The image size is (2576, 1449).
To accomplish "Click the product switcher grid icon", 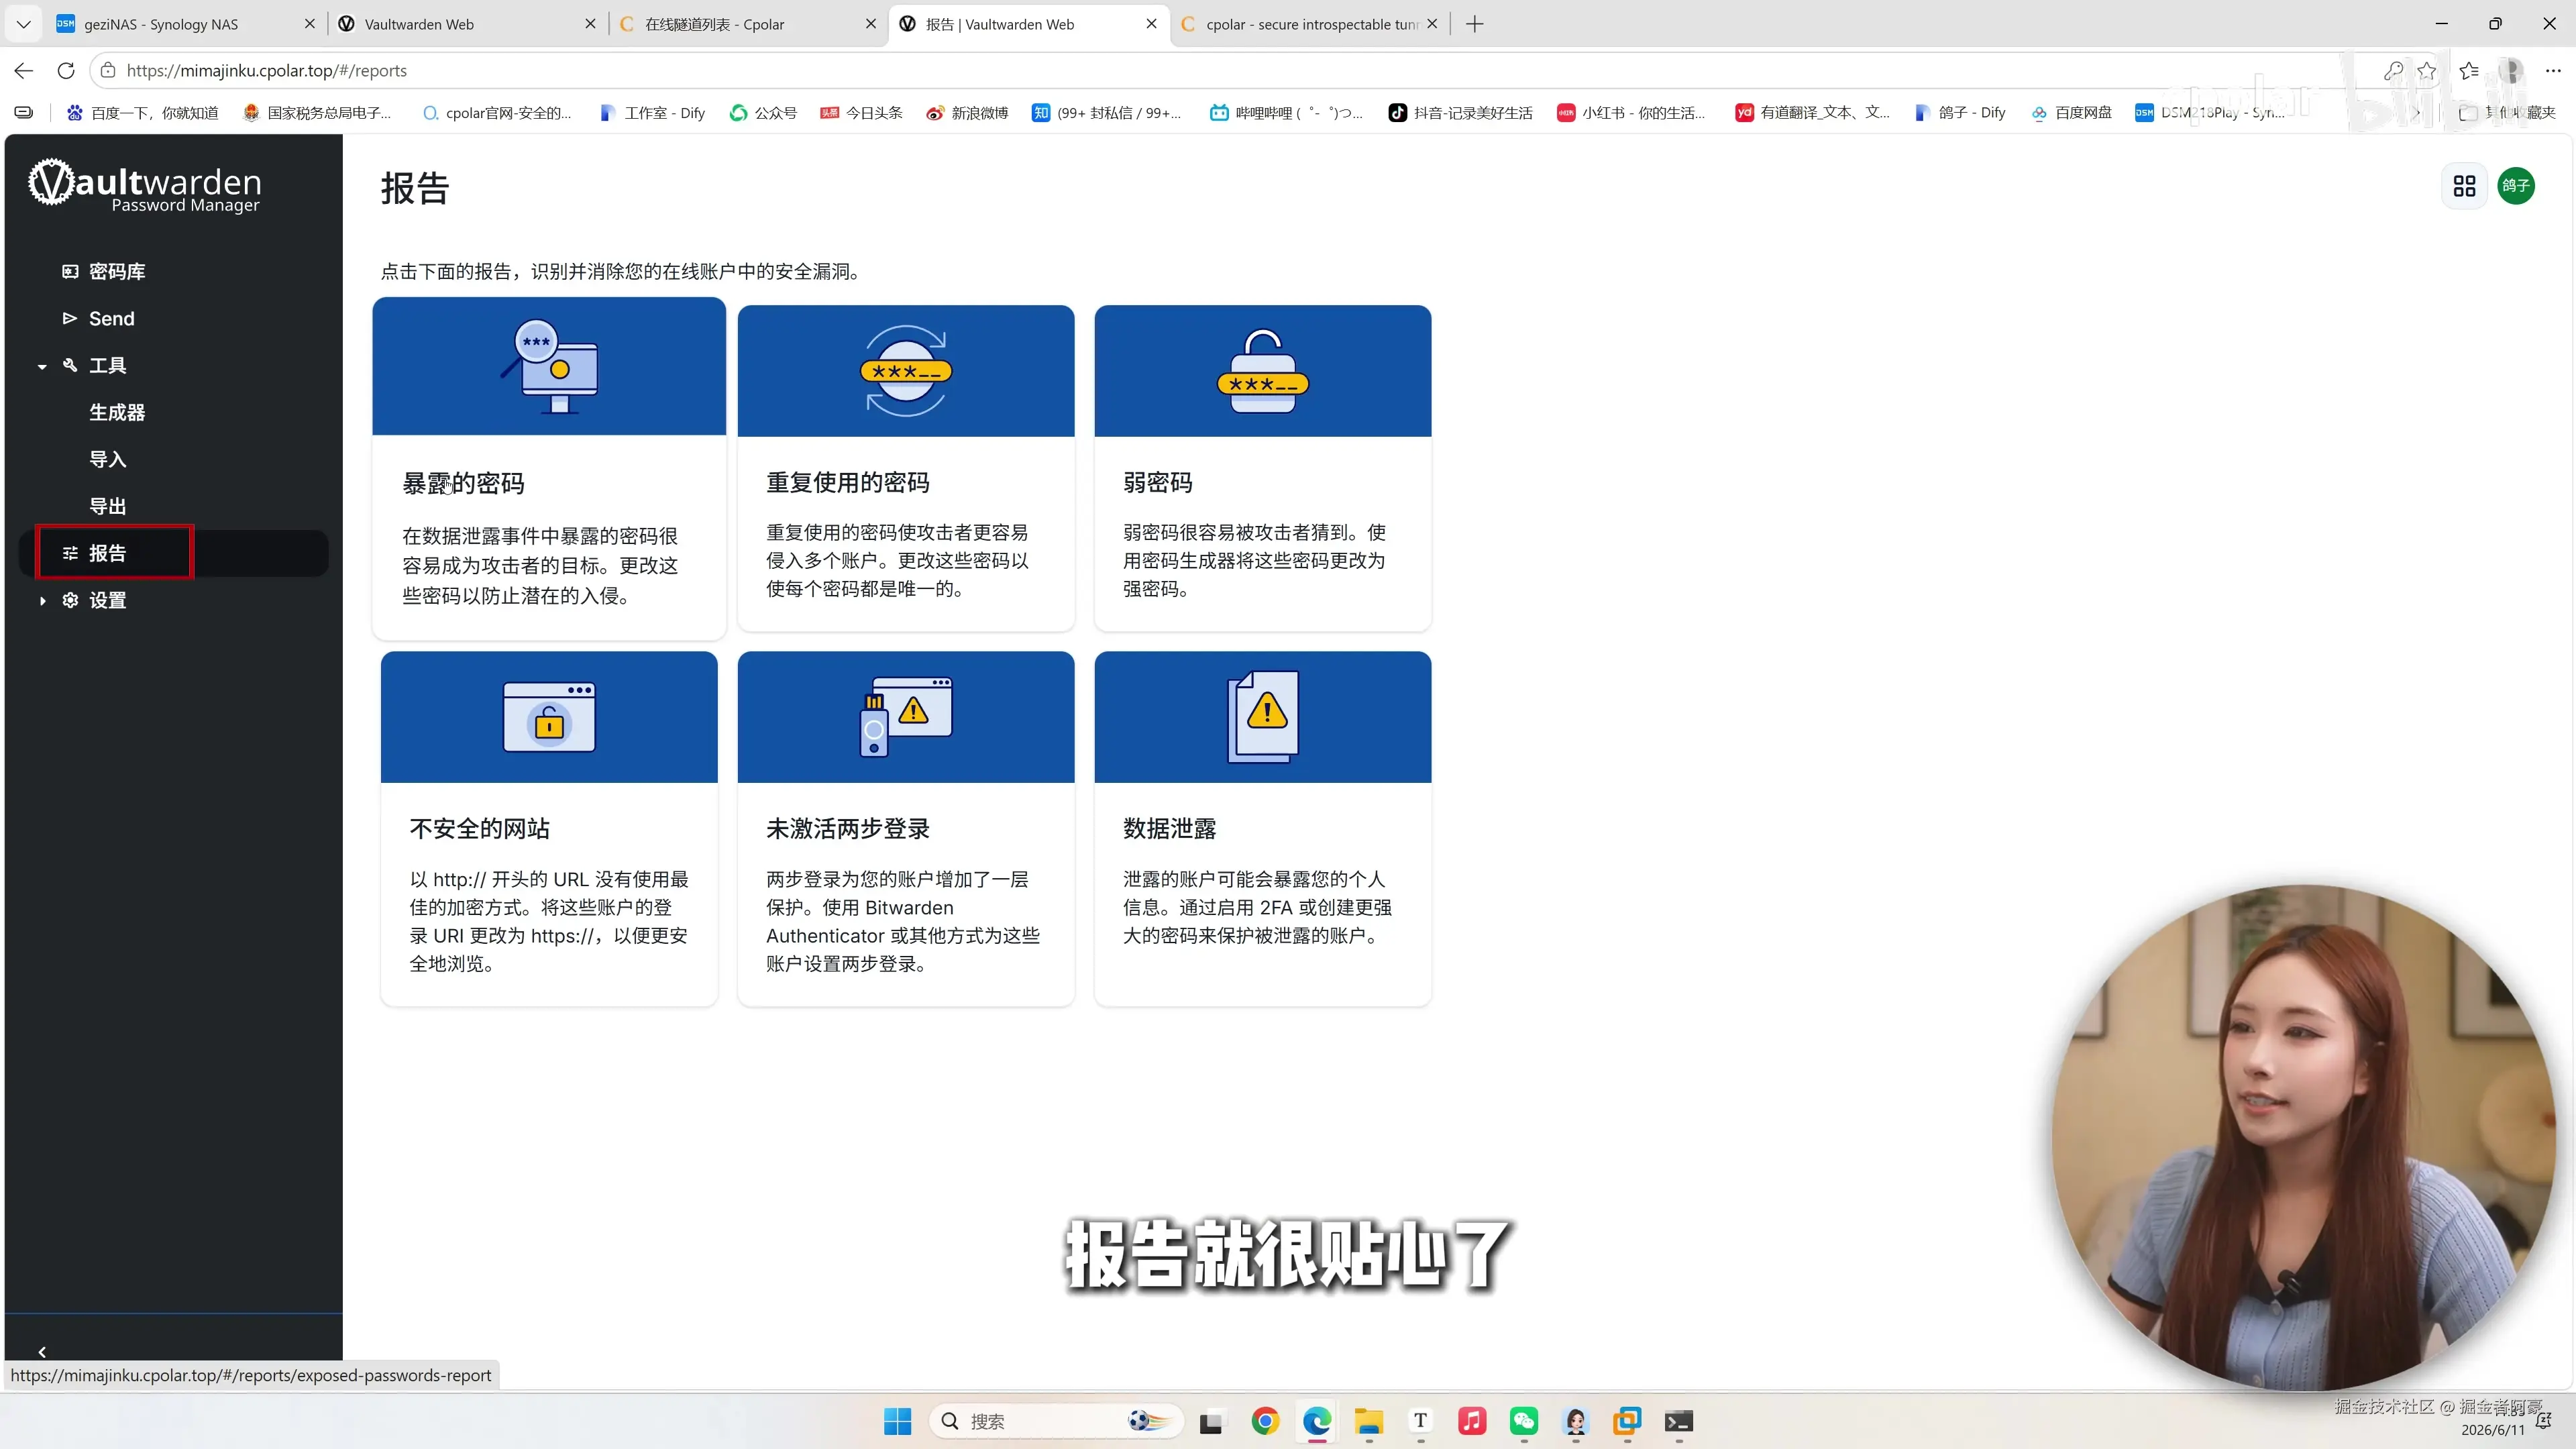I will [2464, 186].
